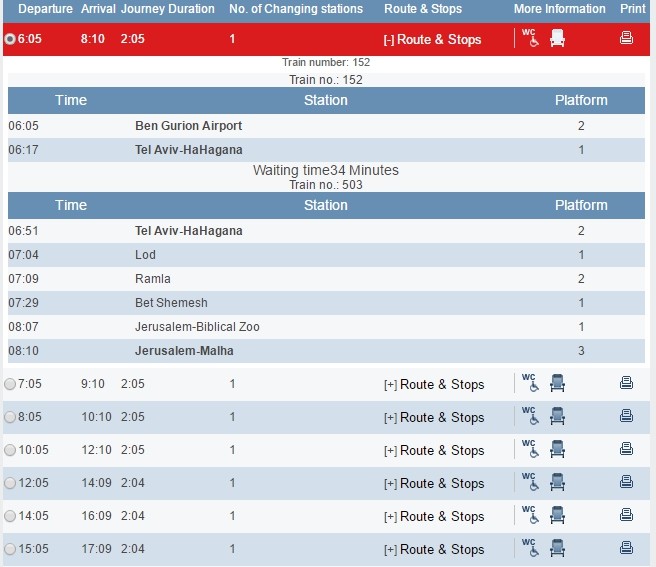This screenshot has width=656, height=567.
Task: Expand Route & Stops for 8:05 departure
Action: point(434,417)
